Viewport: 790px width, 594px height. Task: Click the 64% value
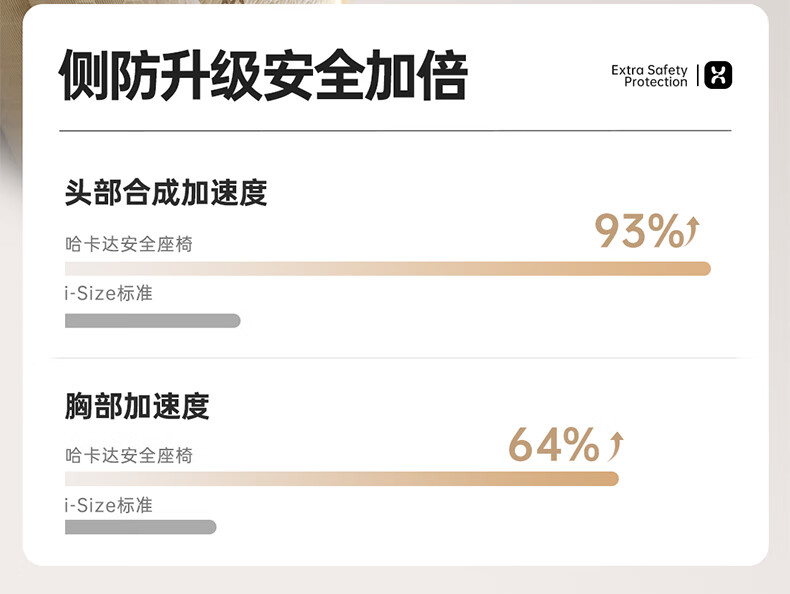pos(554,445)
